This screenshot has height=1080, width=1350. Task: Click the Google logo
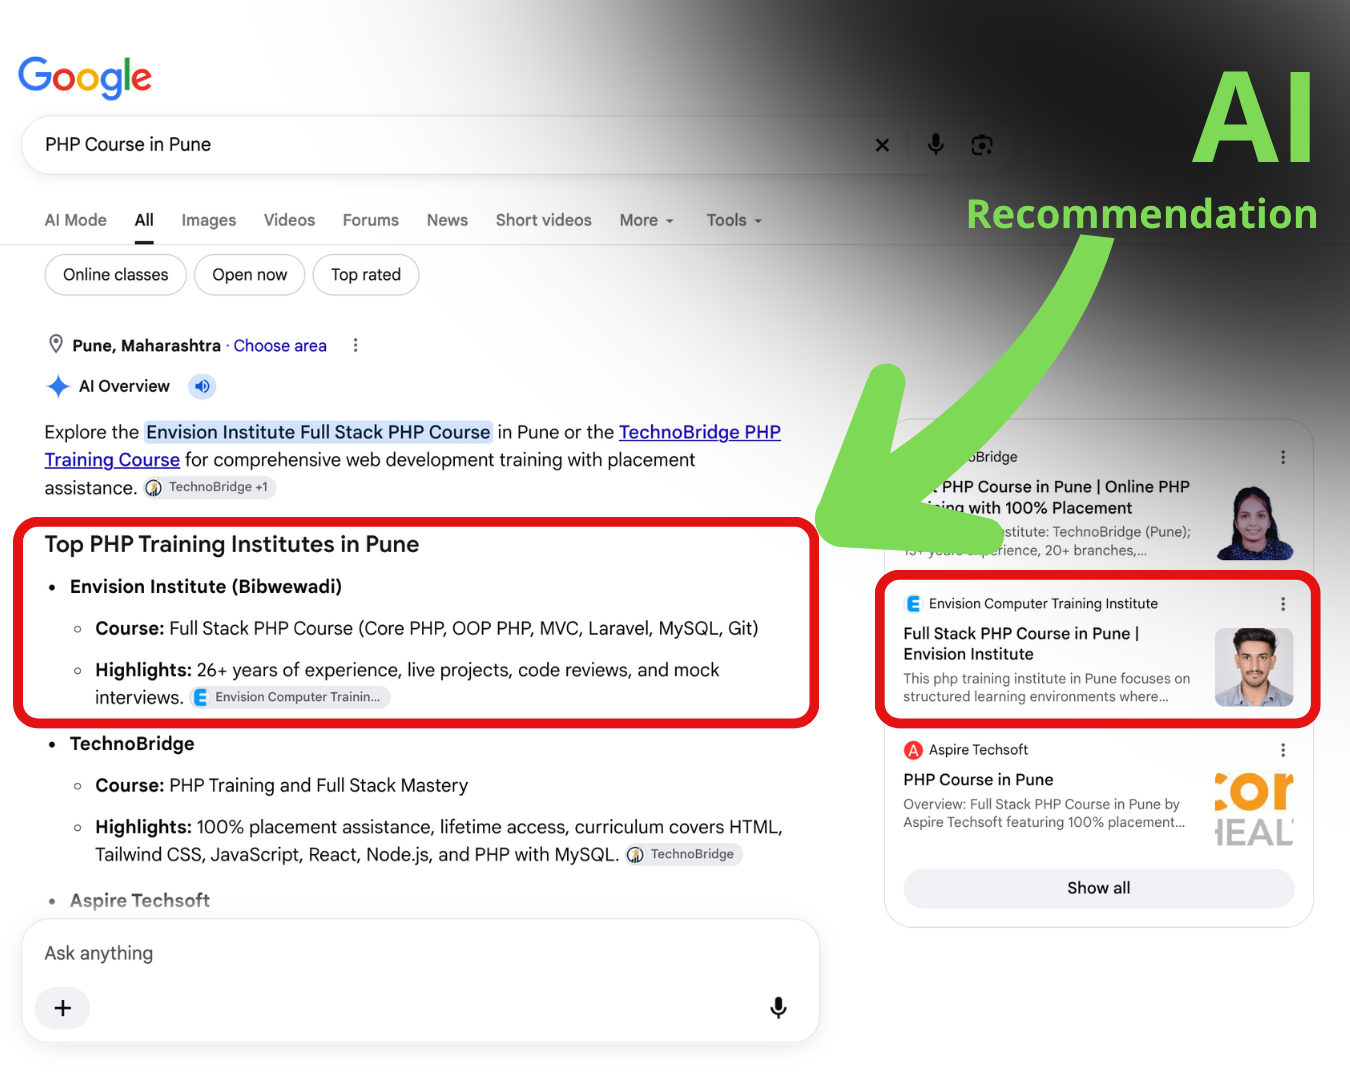[85, 77]
